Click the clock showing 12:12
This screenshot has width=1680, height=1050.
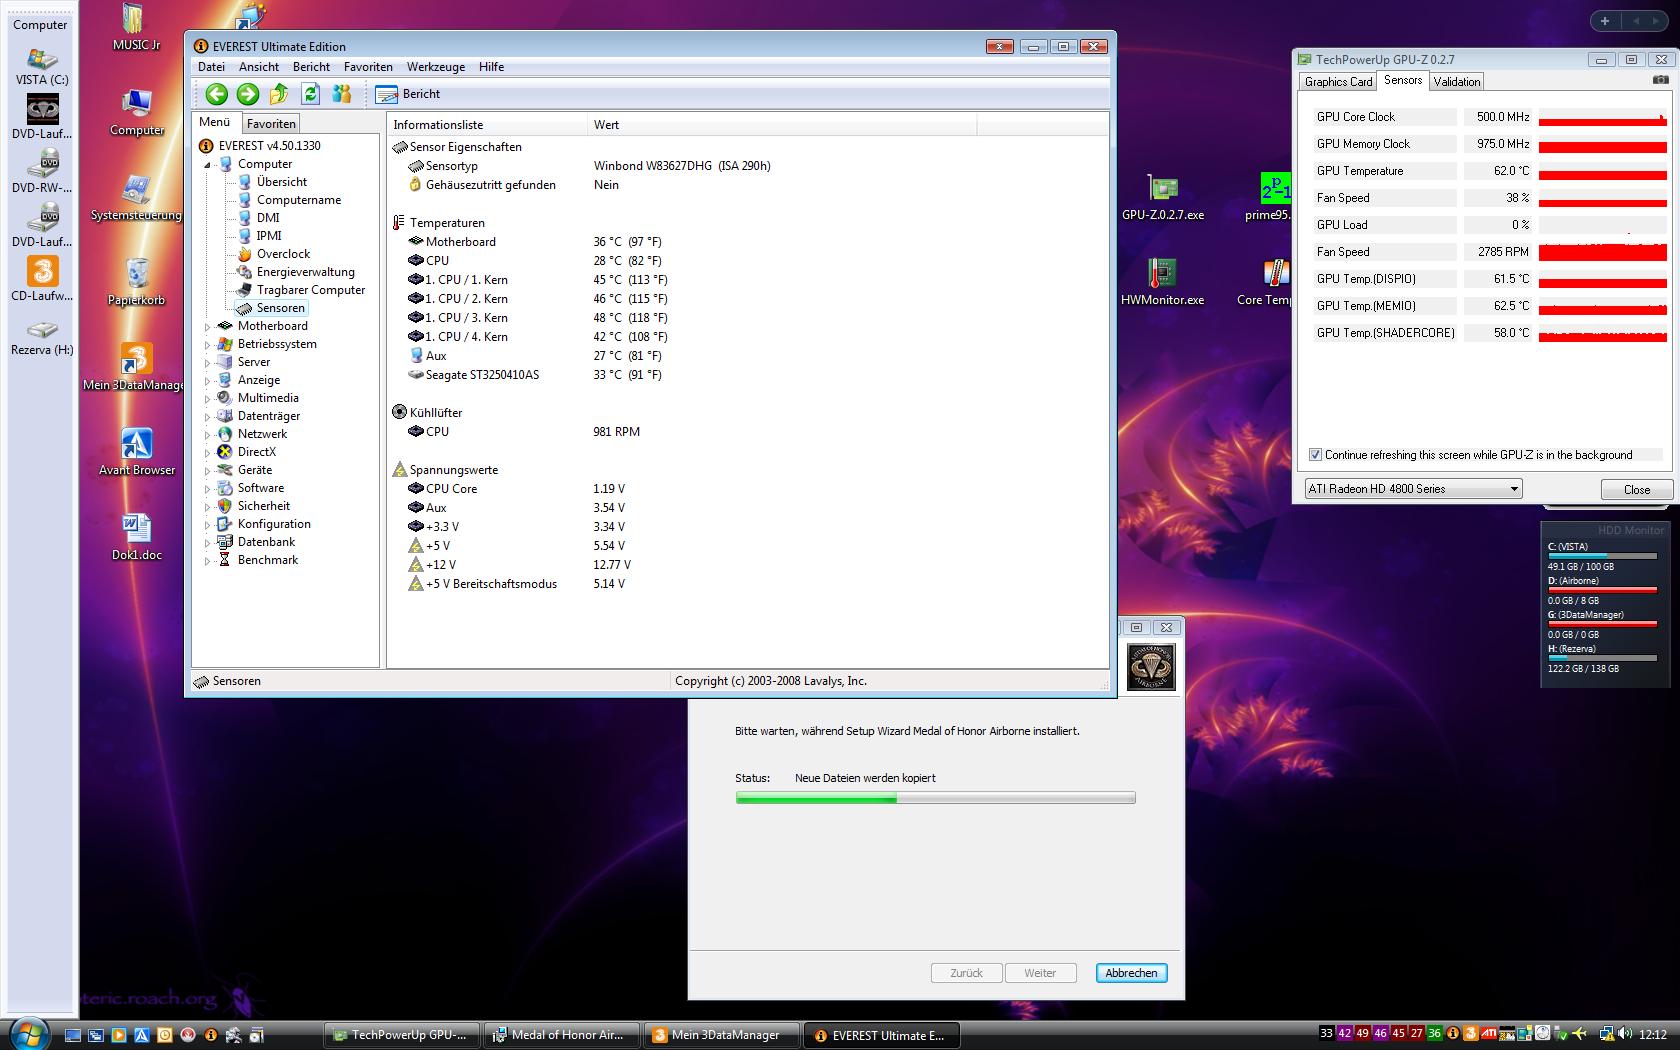click(x=1653, y=1034)
